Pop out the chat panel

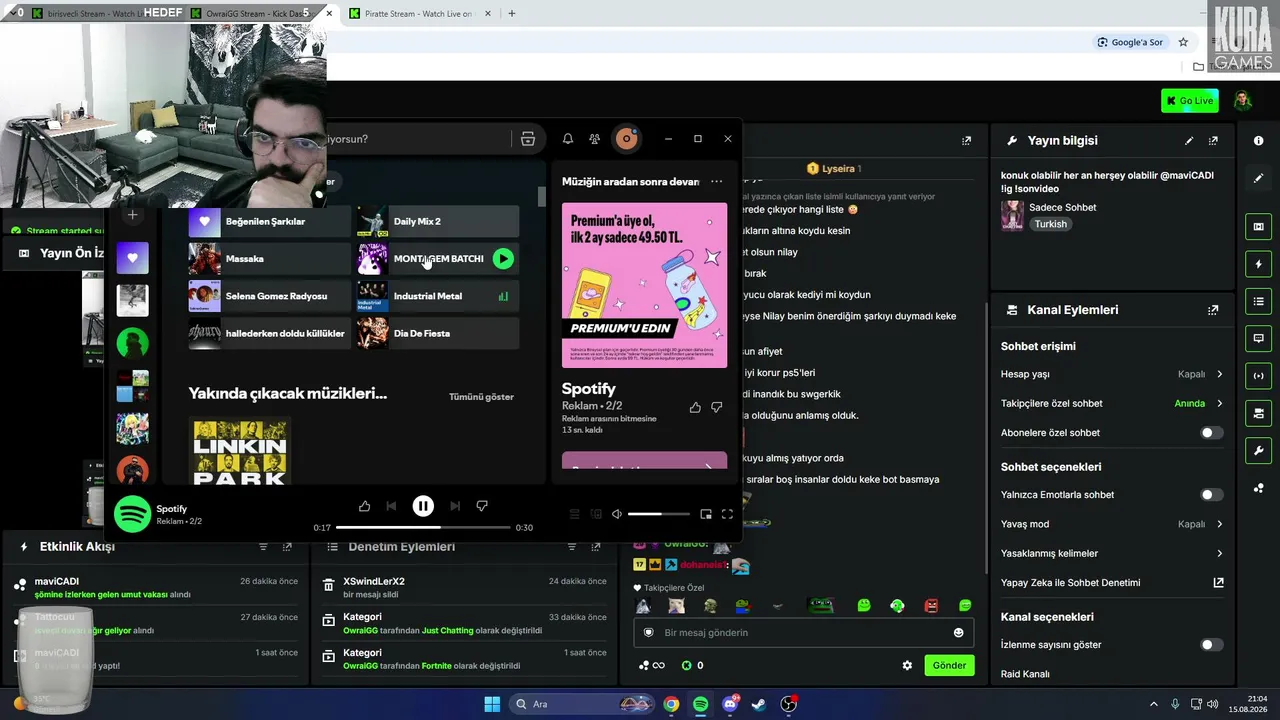966,141
